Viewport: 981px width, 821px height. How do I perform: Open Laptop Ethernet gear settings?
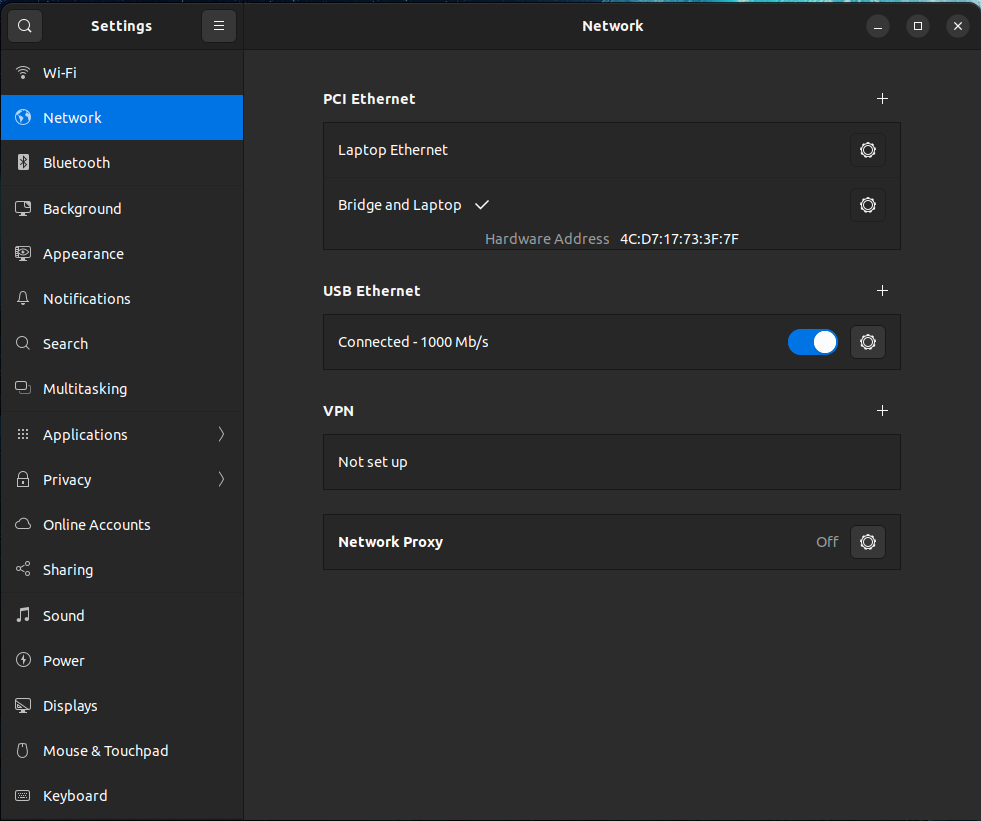tap(867, 150)
